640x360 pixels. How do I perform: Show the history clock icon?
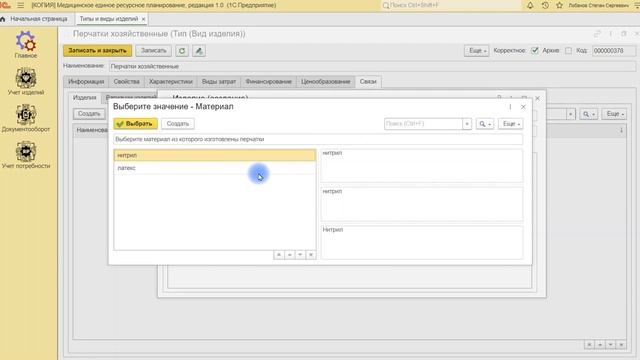[545, 5]
